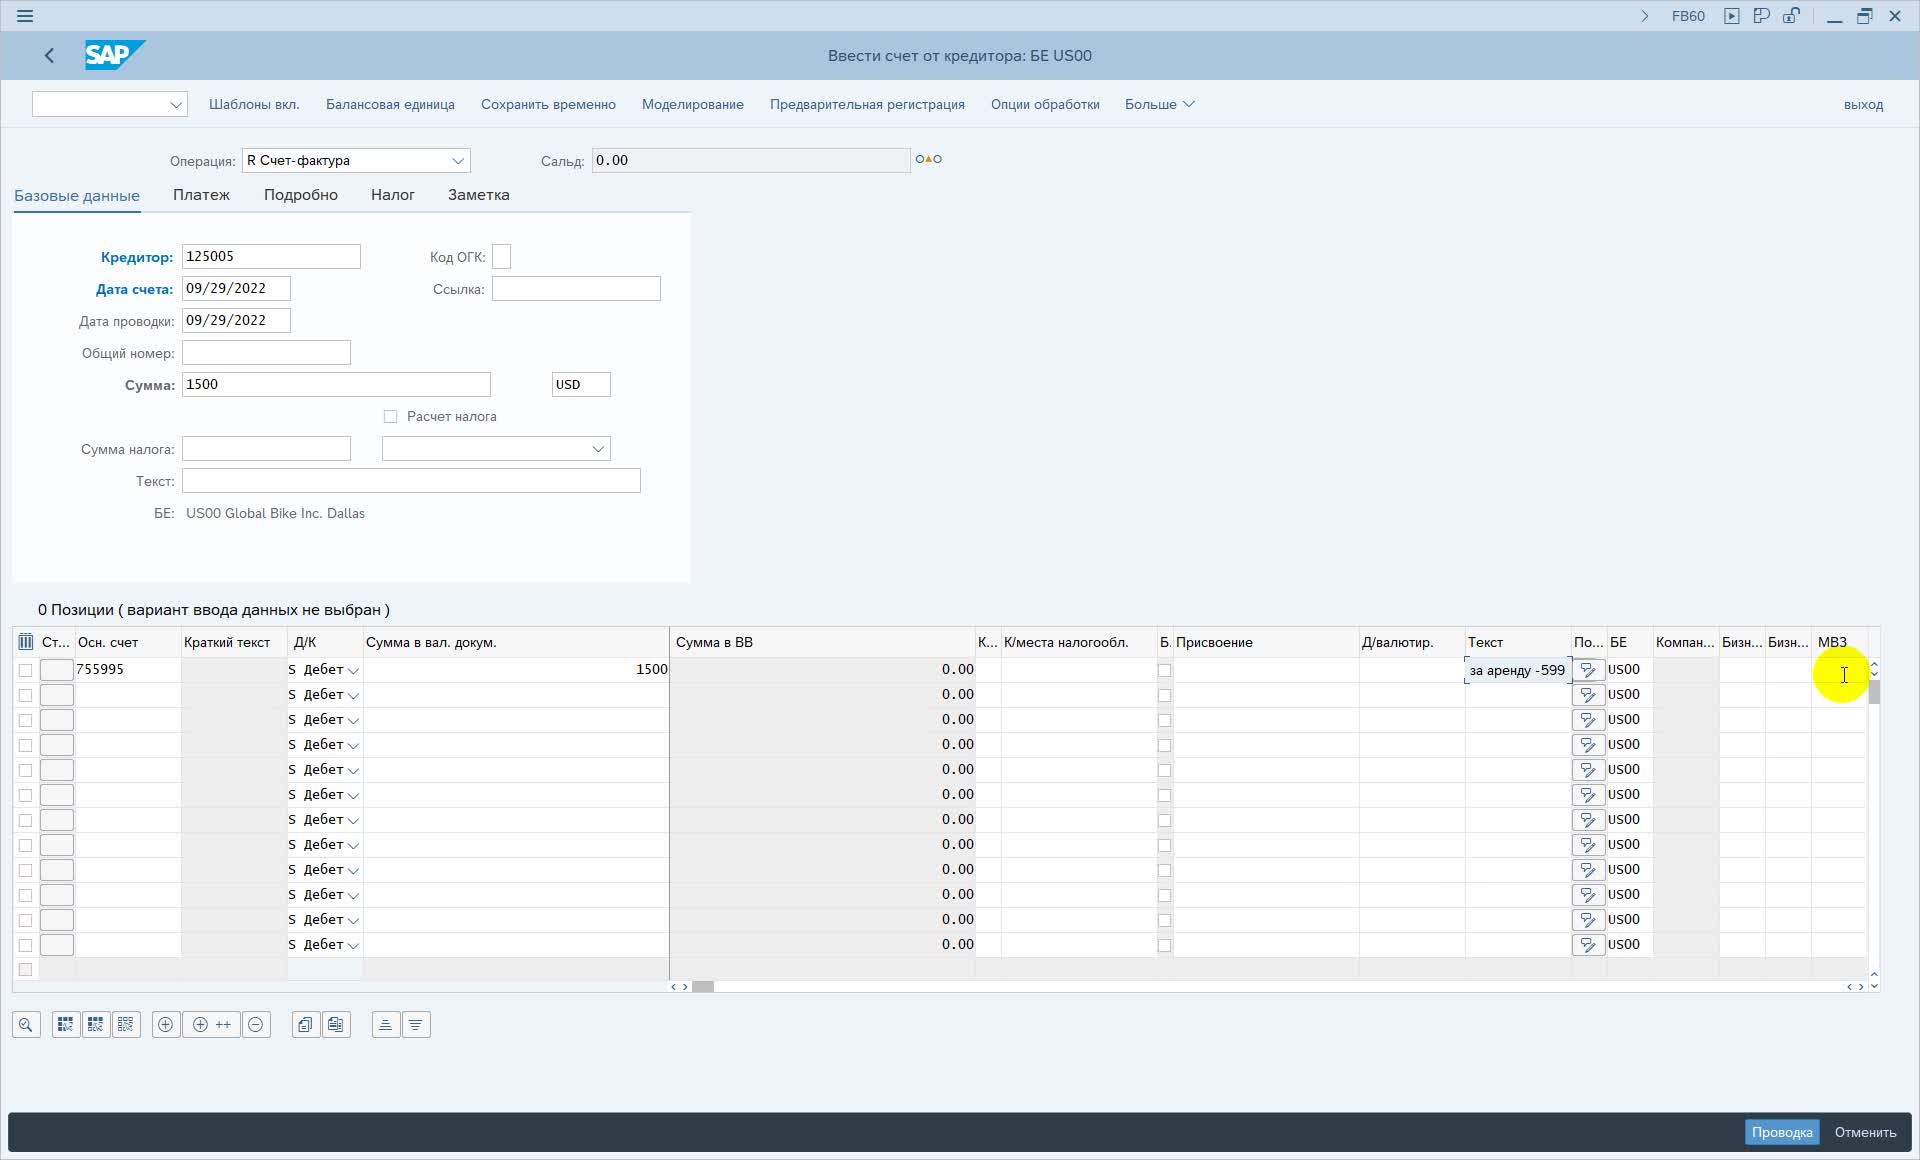Select the 755995 row checkbox
Viewport: 1920px width, 1160px height.
click(25, 670)
